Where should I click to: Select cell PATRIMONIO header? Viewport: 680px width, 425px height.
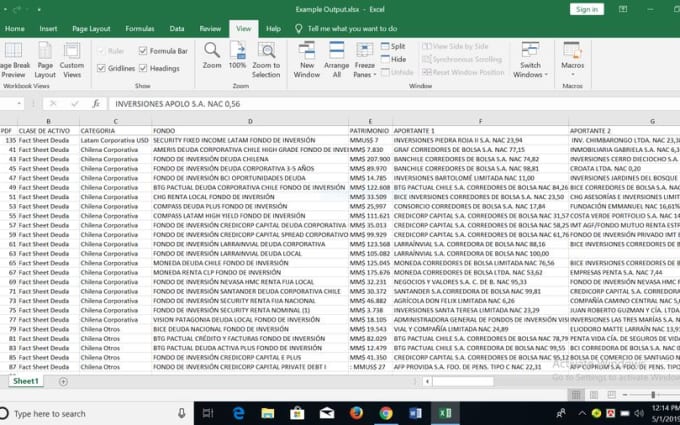[x=370, y=131]
